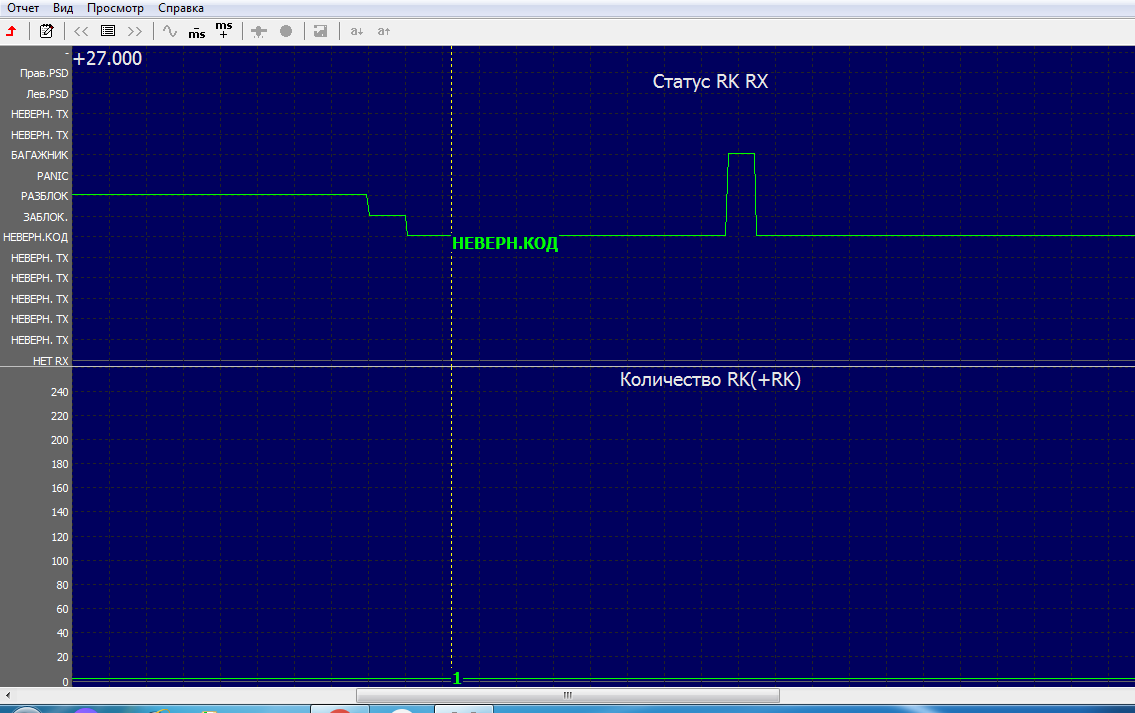The image size is (1135, 713).
Task: Open the Вид menu
Action: [63, 8]
